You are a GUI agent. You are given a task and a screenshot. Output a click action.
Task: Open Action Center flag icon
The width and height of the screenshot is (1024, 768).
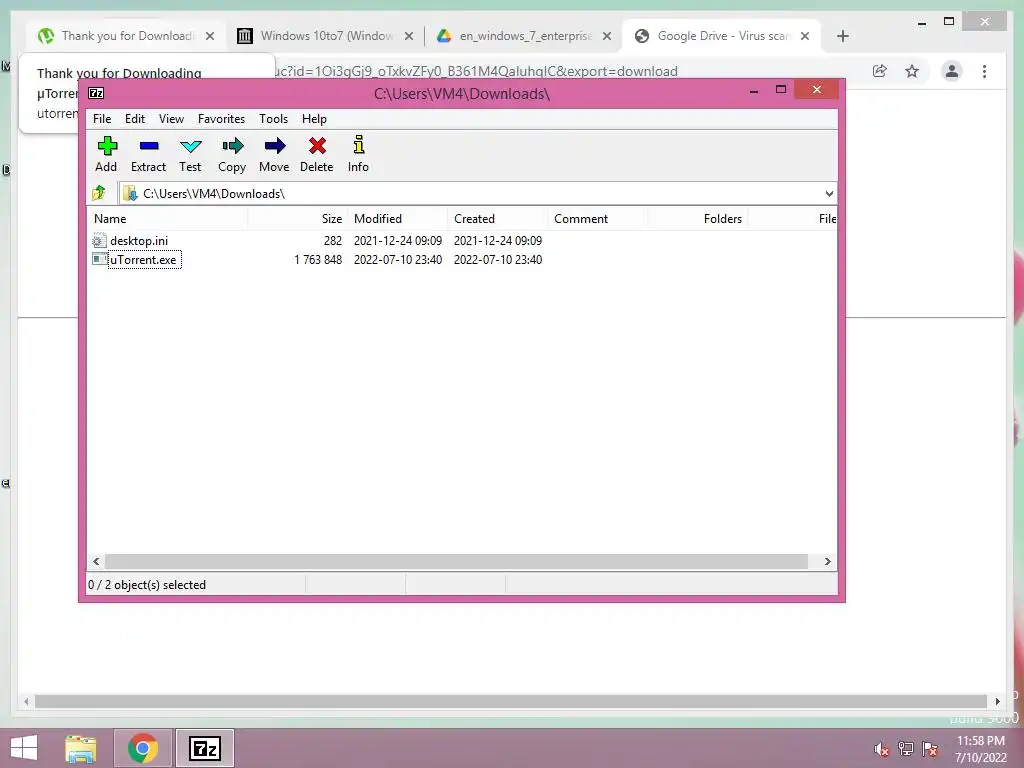coord(930,748)
